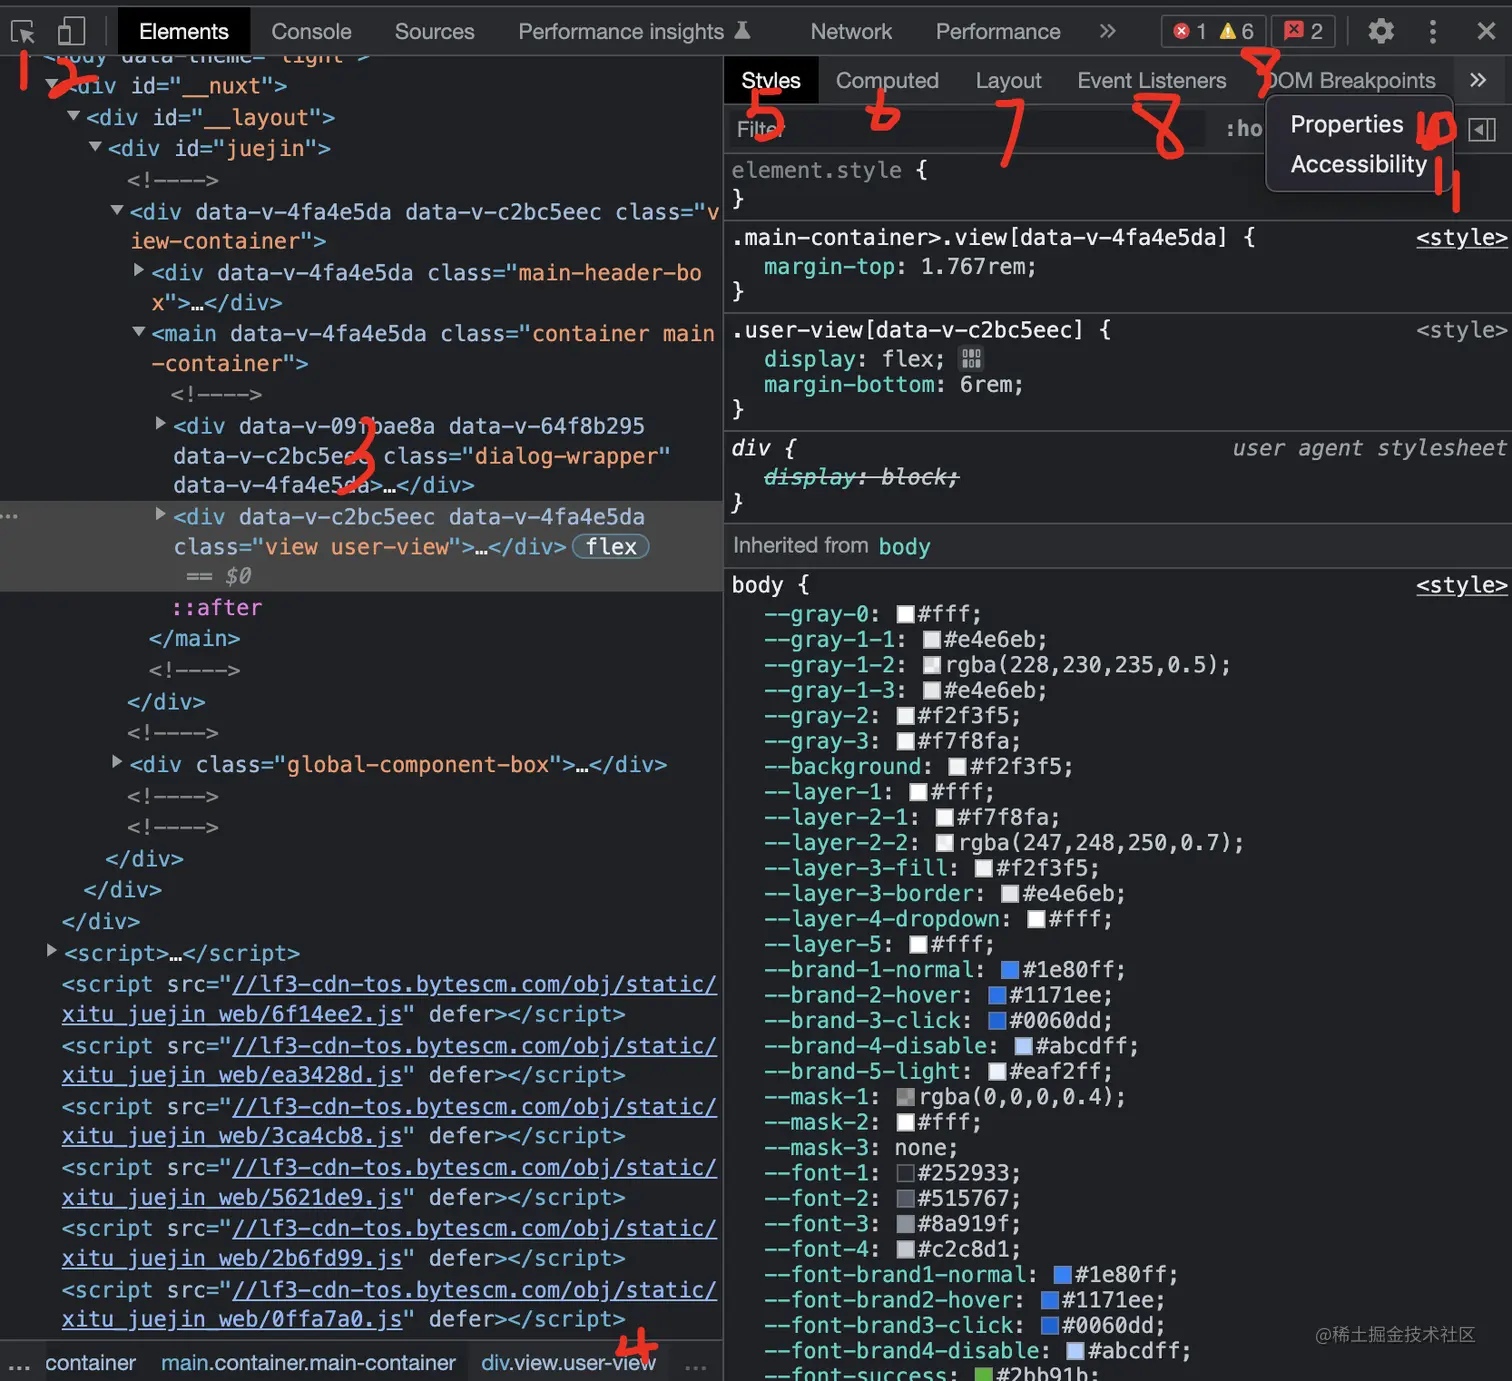1512x1381 pixels.
Task: Select the ::after pseudo element row
Action: 217,608
